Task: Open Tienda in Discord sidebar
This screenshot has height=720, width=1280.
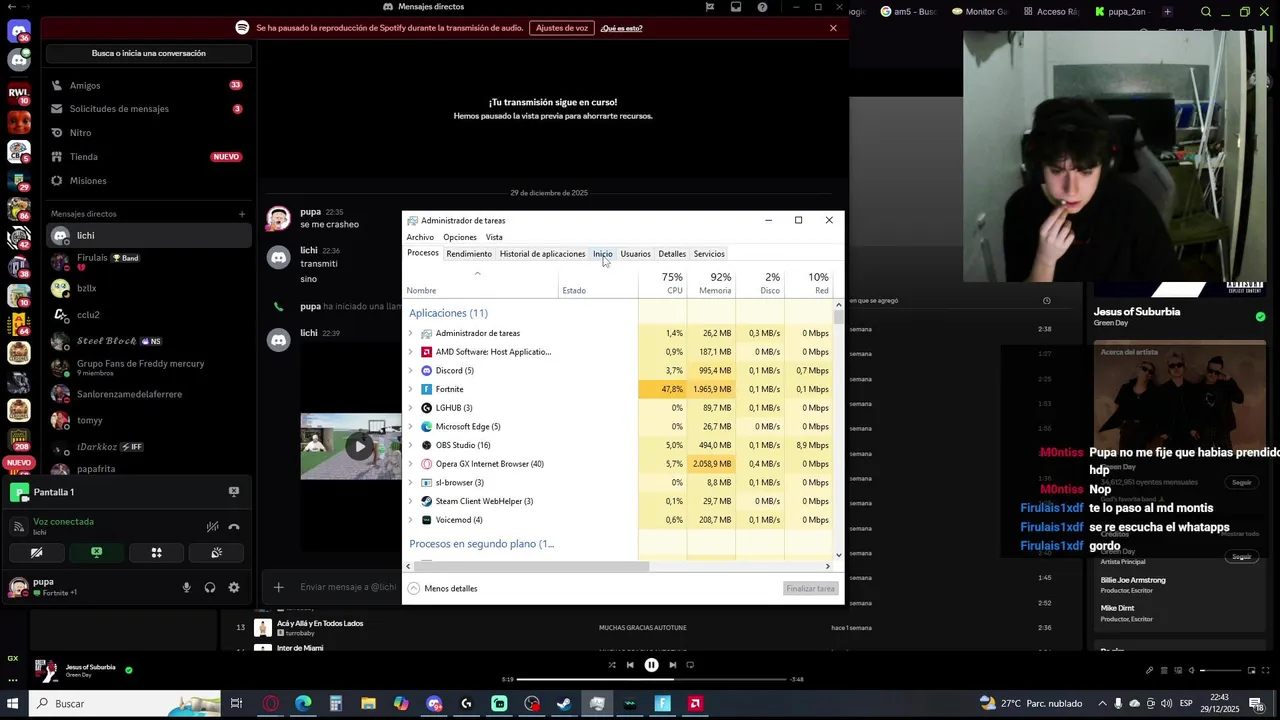Action: [x=148, y=156]
